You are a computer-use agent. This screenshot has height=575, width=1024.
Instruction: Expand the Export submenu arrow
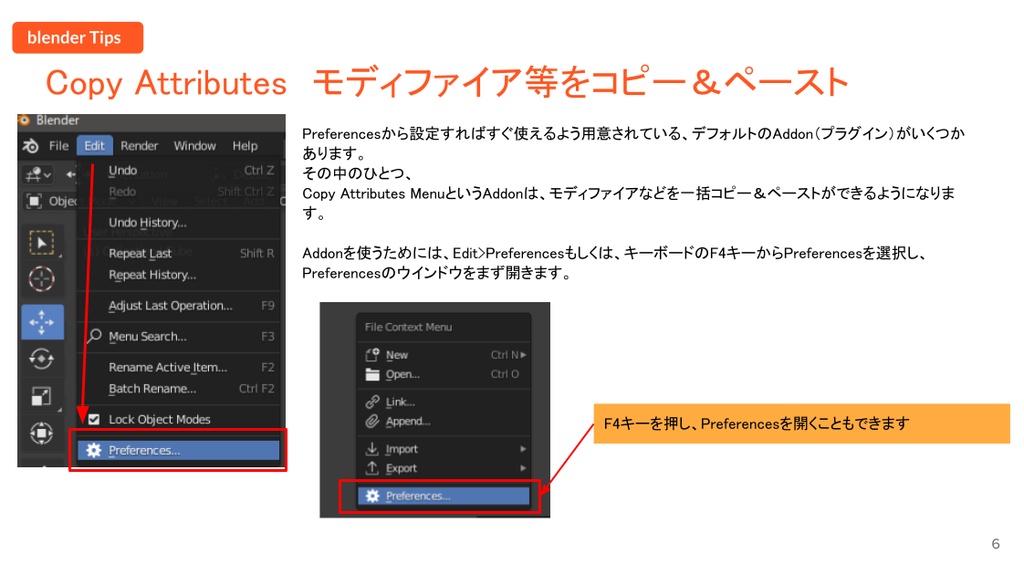pos(523,468)
